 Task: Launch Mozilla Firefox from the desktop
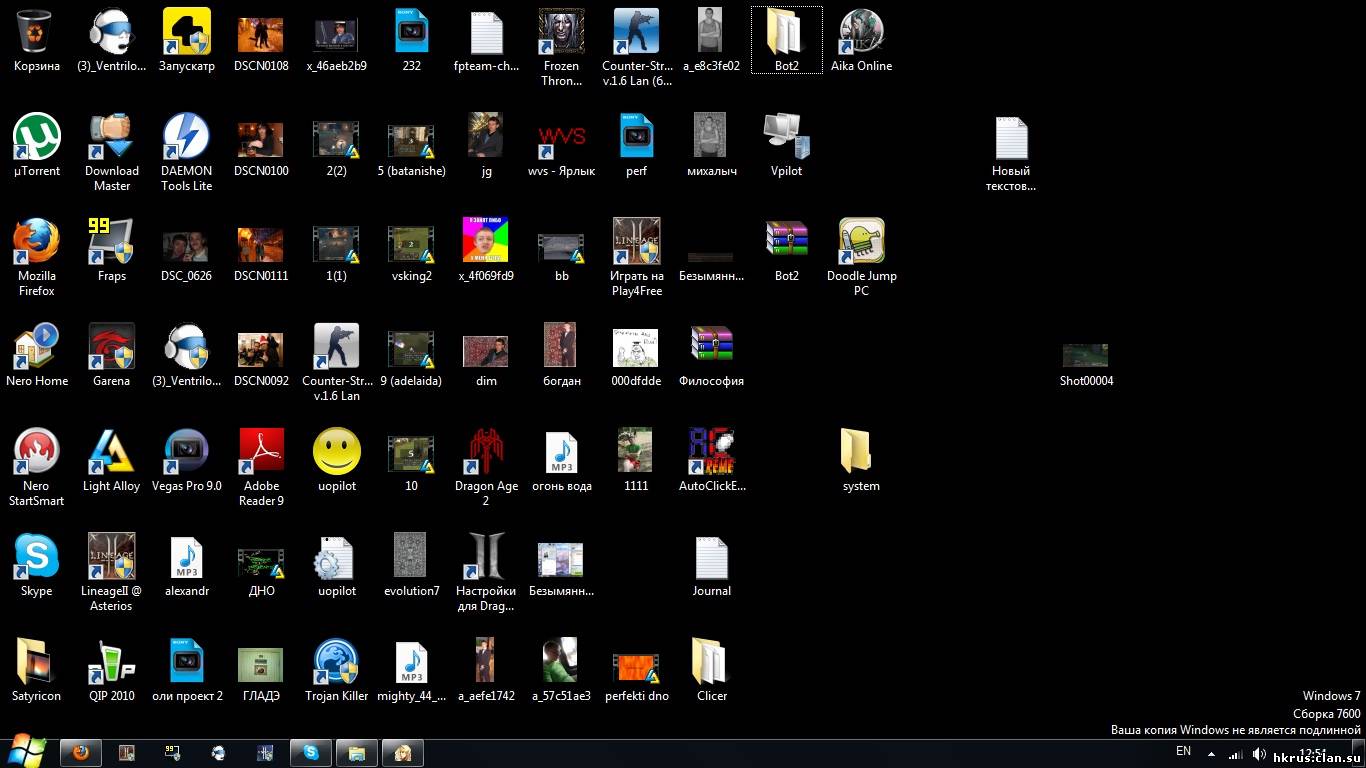37,243
